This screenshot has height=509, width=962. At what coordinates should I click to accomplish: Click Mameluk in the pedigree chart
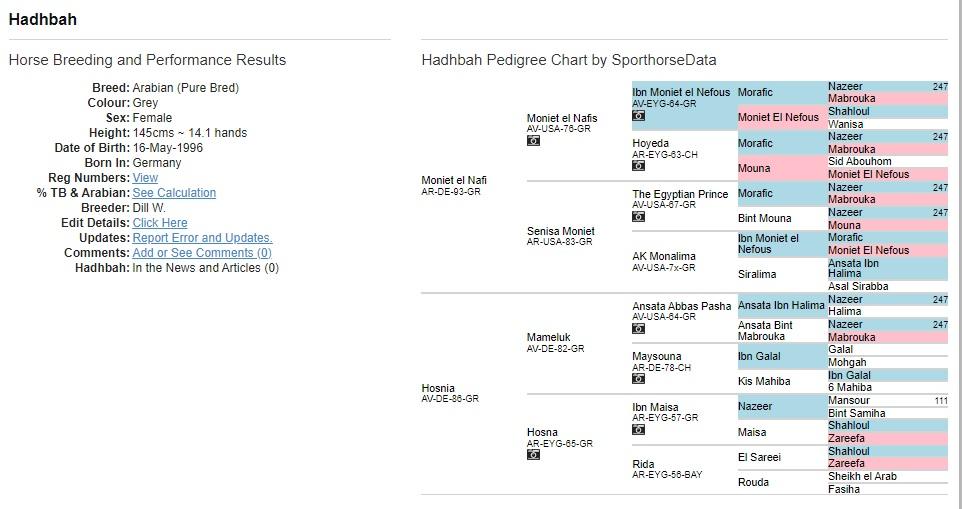[548, 337]
